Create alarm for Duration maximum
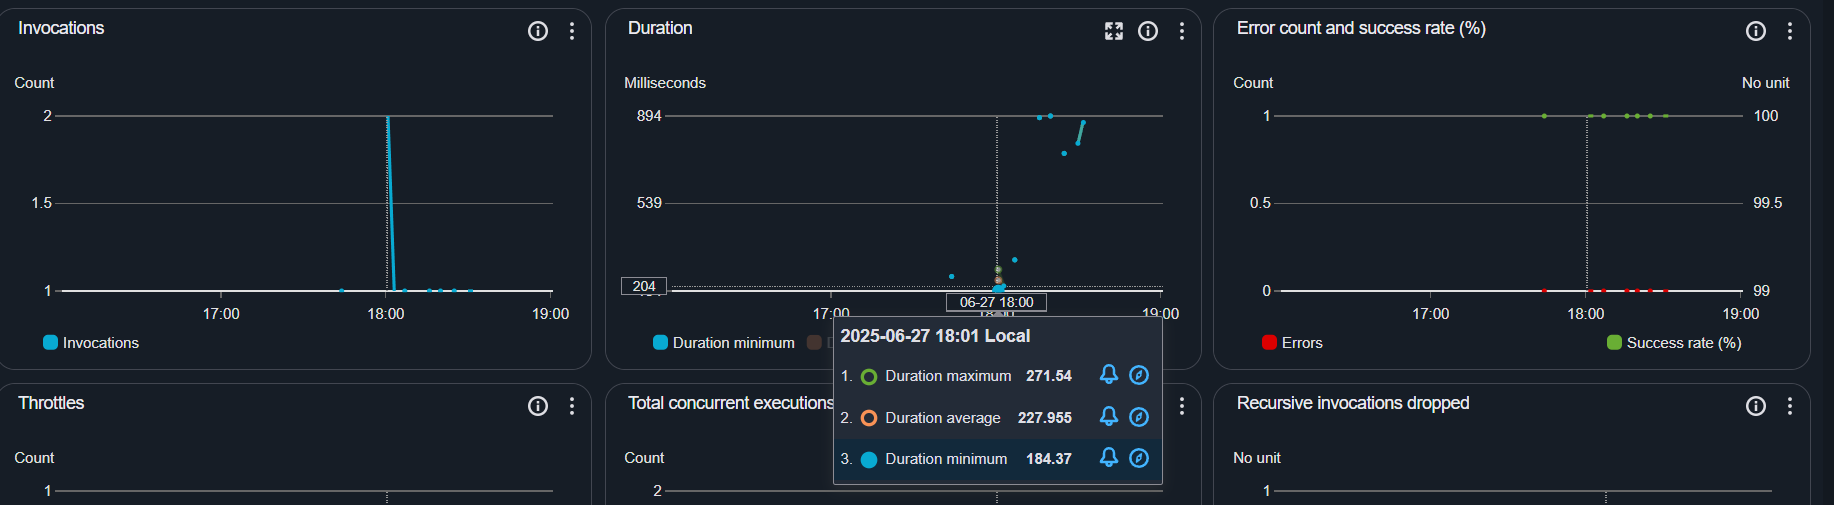 (x=1108, y=375)
